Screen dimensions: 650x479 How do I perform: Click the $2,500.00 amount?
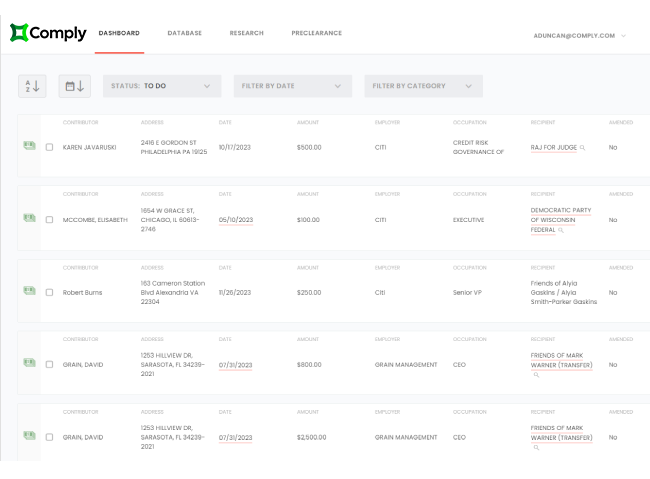[311, 437]
